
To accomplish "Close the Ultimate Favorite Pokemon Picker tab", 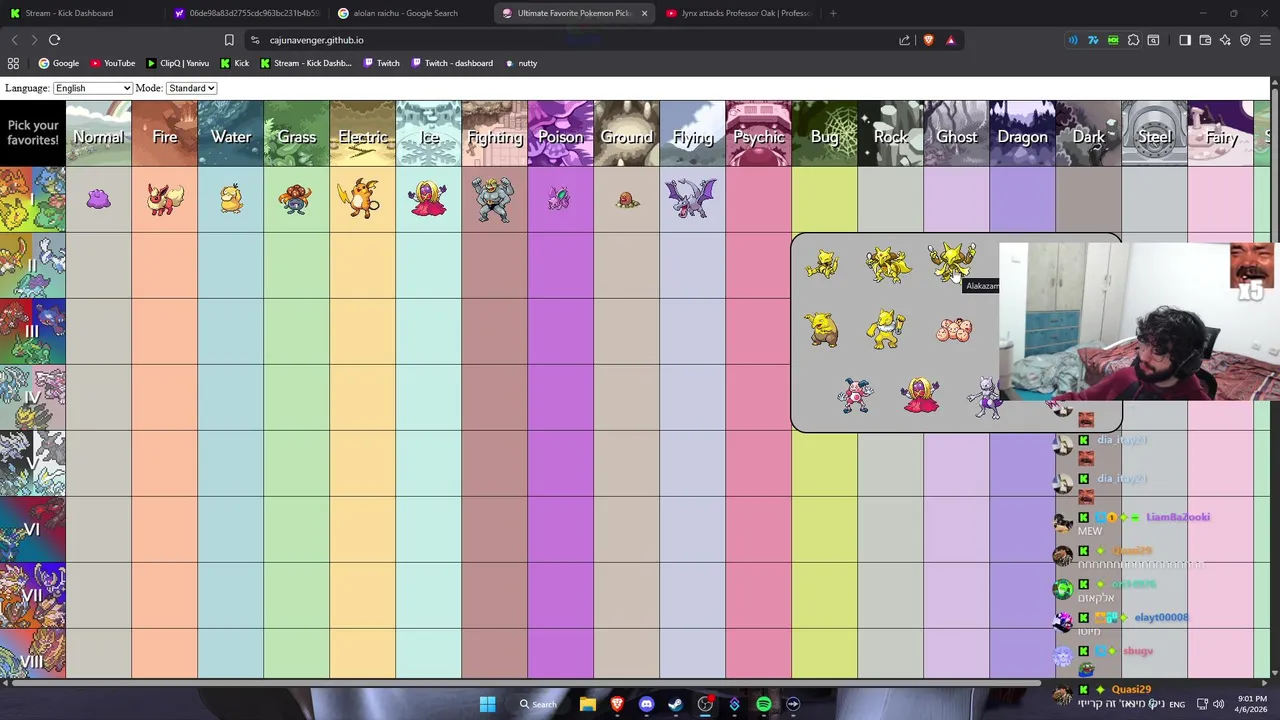I will coord(644,13).
